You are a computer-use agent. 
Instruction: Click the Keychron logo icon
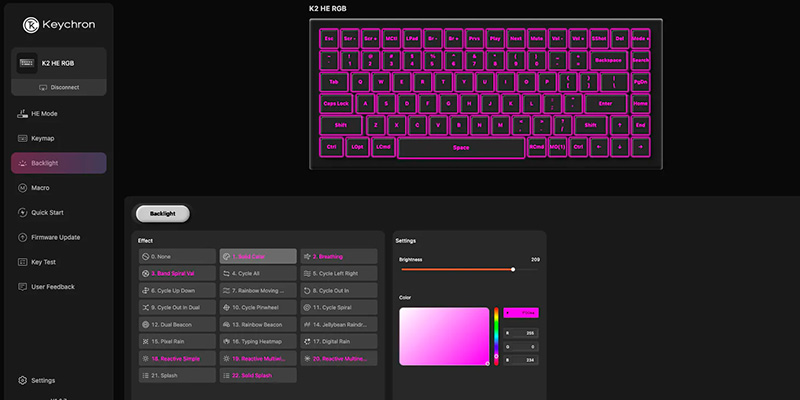pyautogui.click(x=31, y=25)
